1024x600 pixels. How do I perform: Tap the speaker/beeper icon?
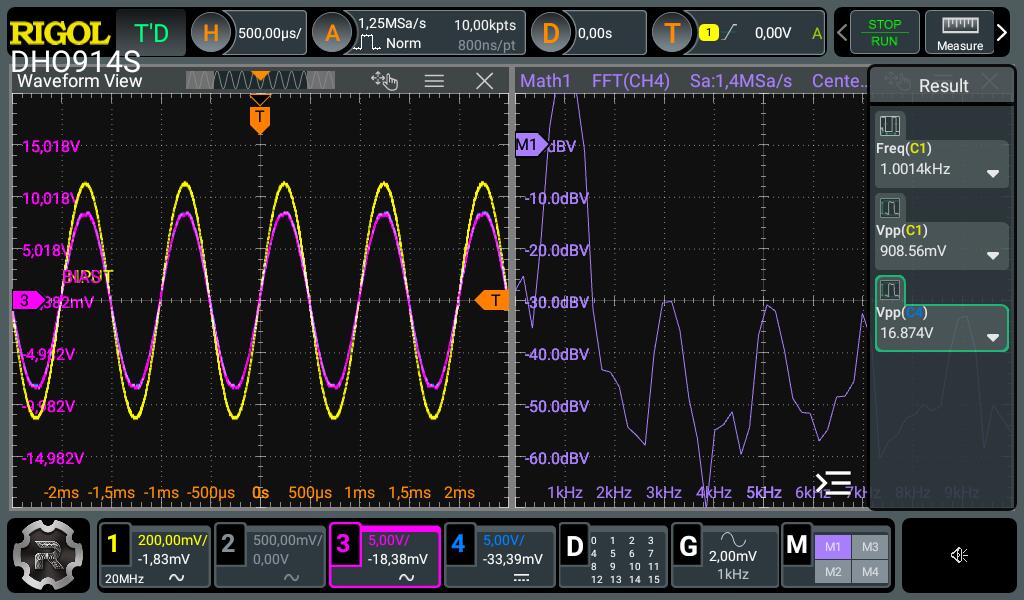coord(959,555)
